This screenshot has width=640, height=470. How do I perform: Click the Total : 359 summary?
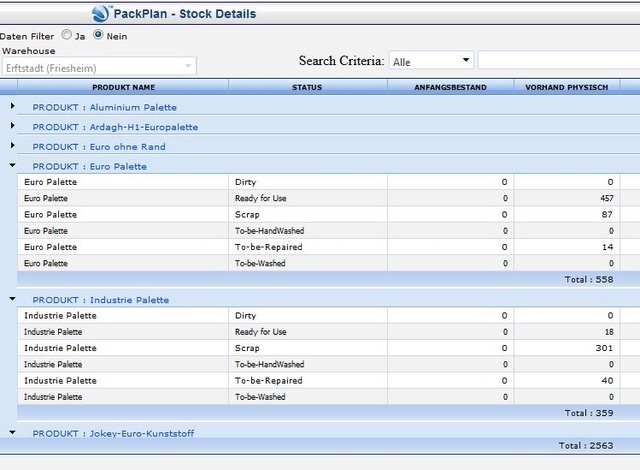[x=589, y=413]
